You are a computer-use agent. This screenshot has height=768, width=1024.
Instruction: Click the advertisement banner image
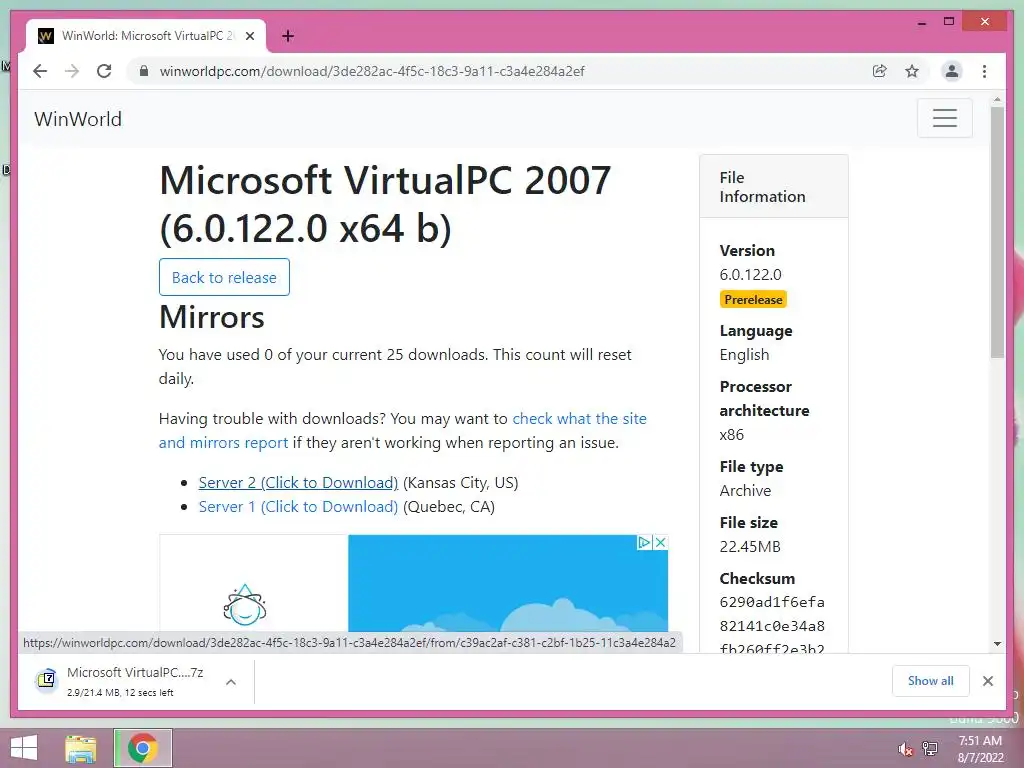tap(413, 583)
